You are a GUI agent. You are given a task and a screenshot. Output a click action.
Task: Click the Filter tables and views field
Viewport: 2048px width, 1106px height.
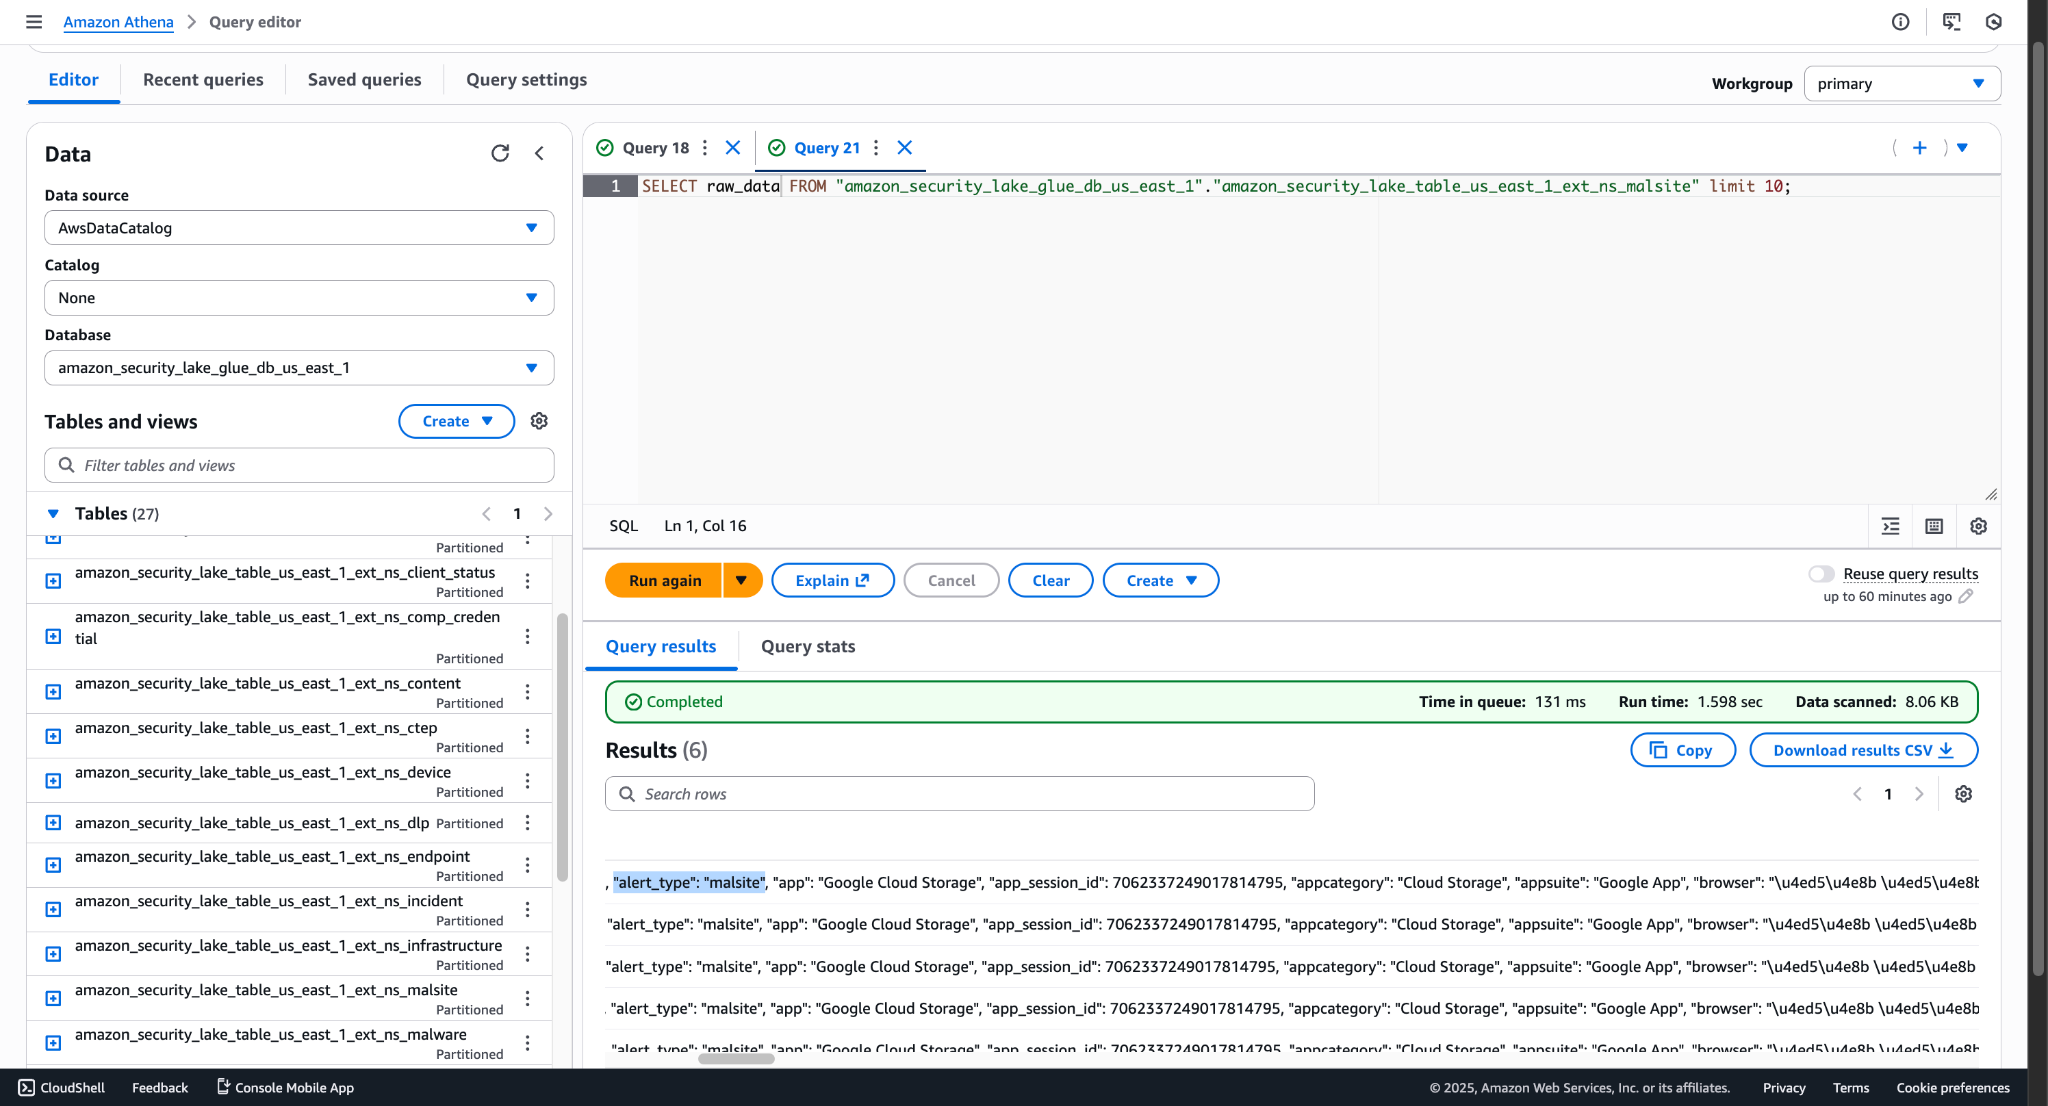(x=299, y=466)
